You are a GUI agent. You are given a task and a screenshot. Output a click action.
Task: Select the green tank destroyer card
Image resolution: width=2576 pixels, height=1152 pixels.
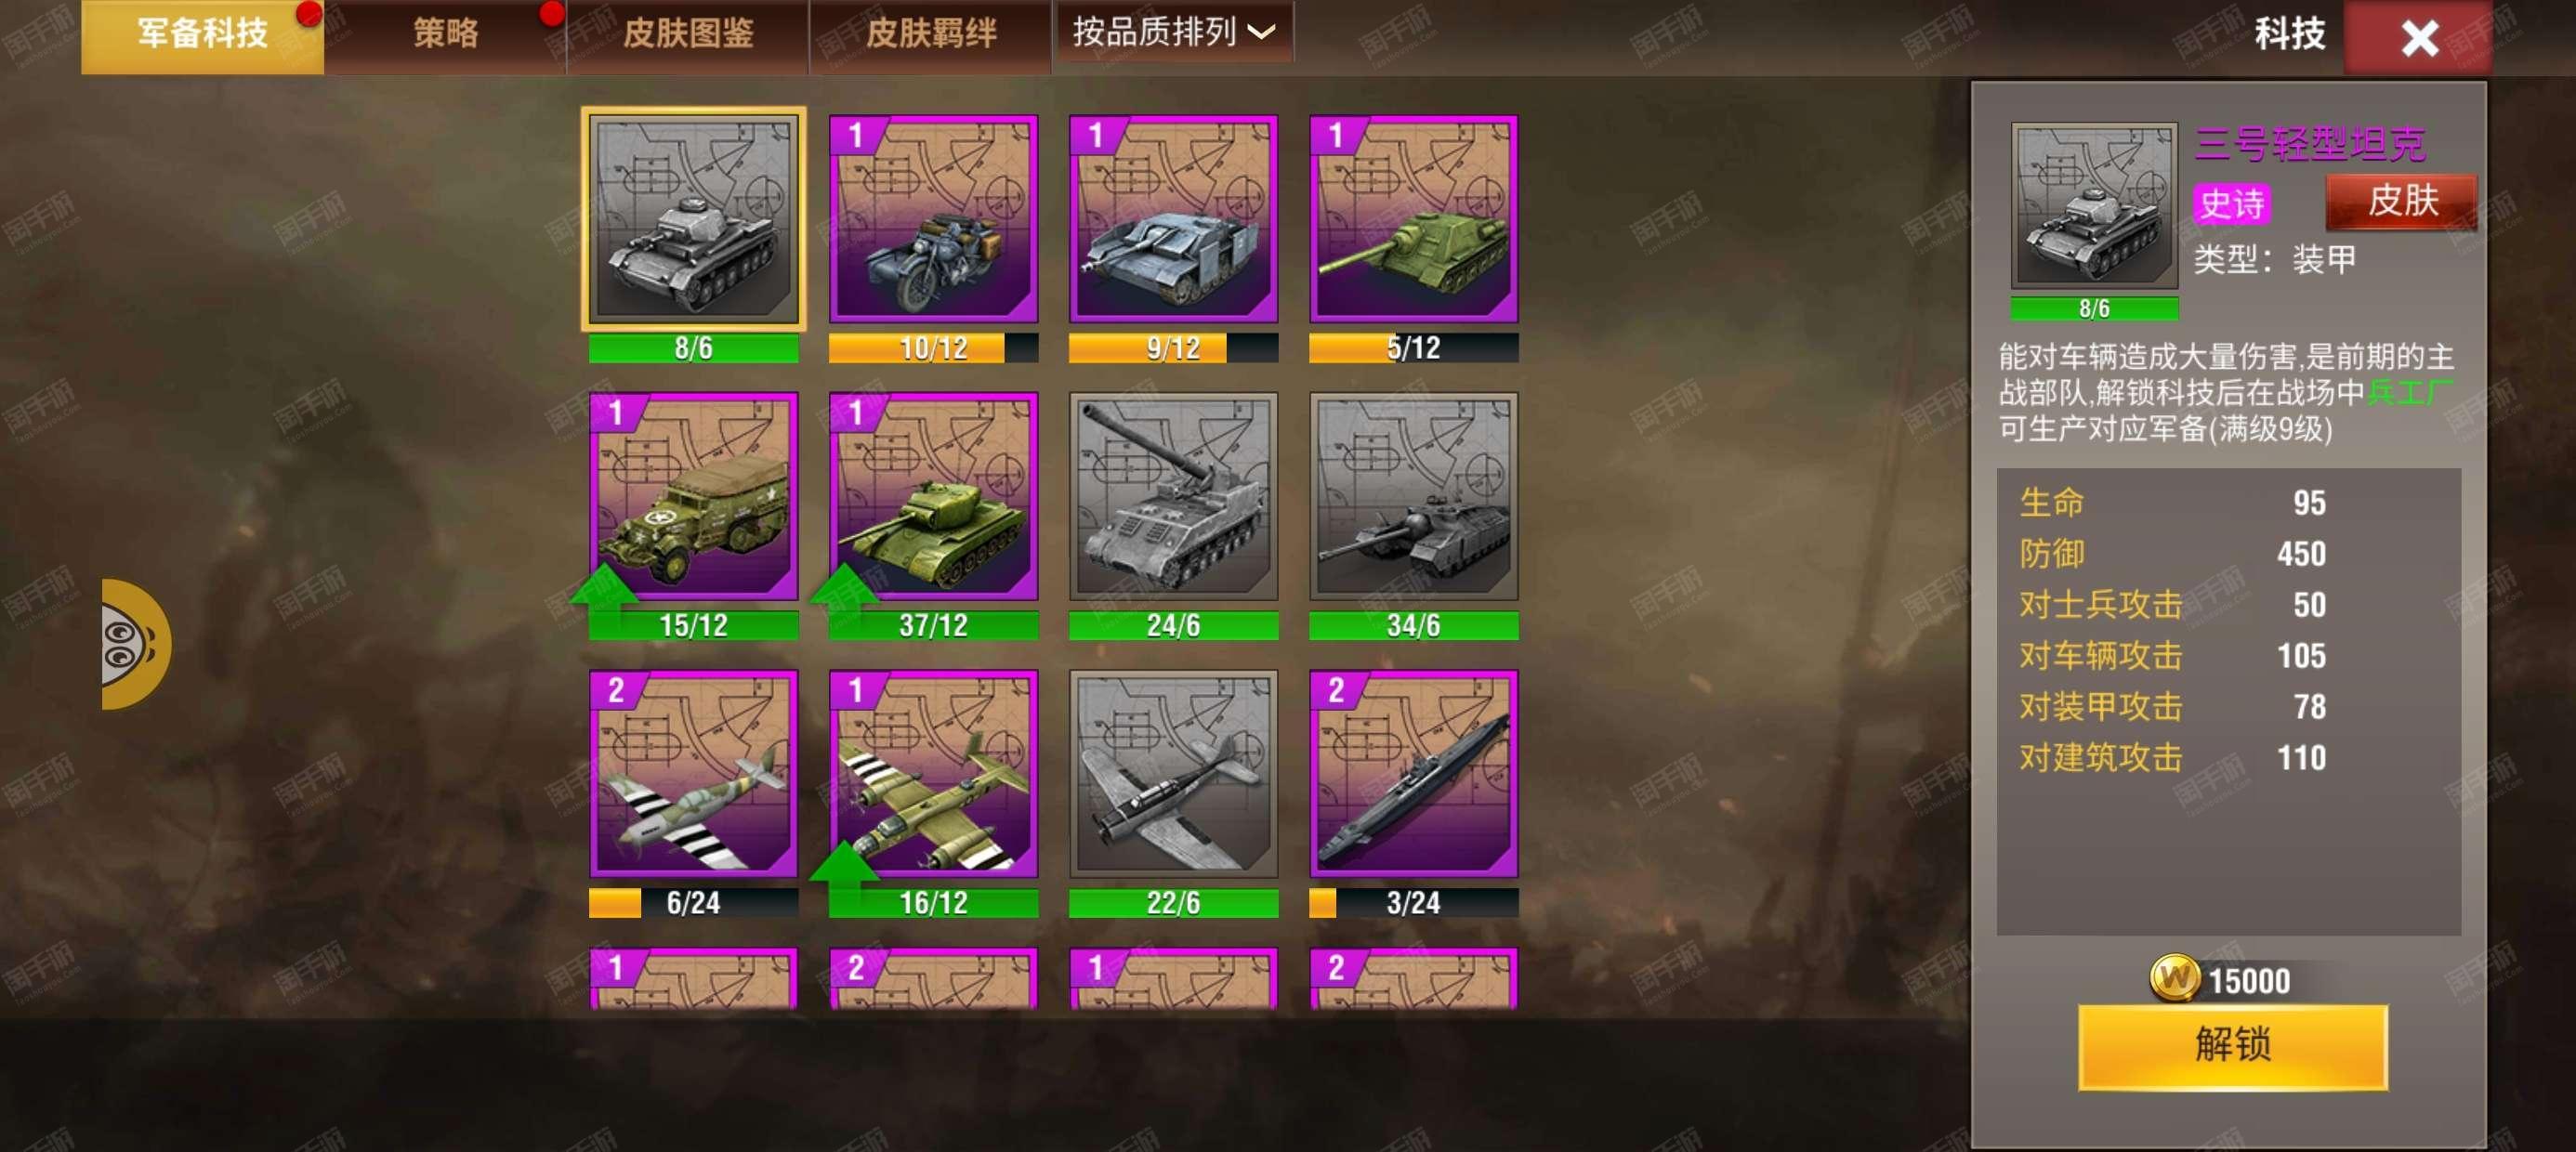[1413, 219]
